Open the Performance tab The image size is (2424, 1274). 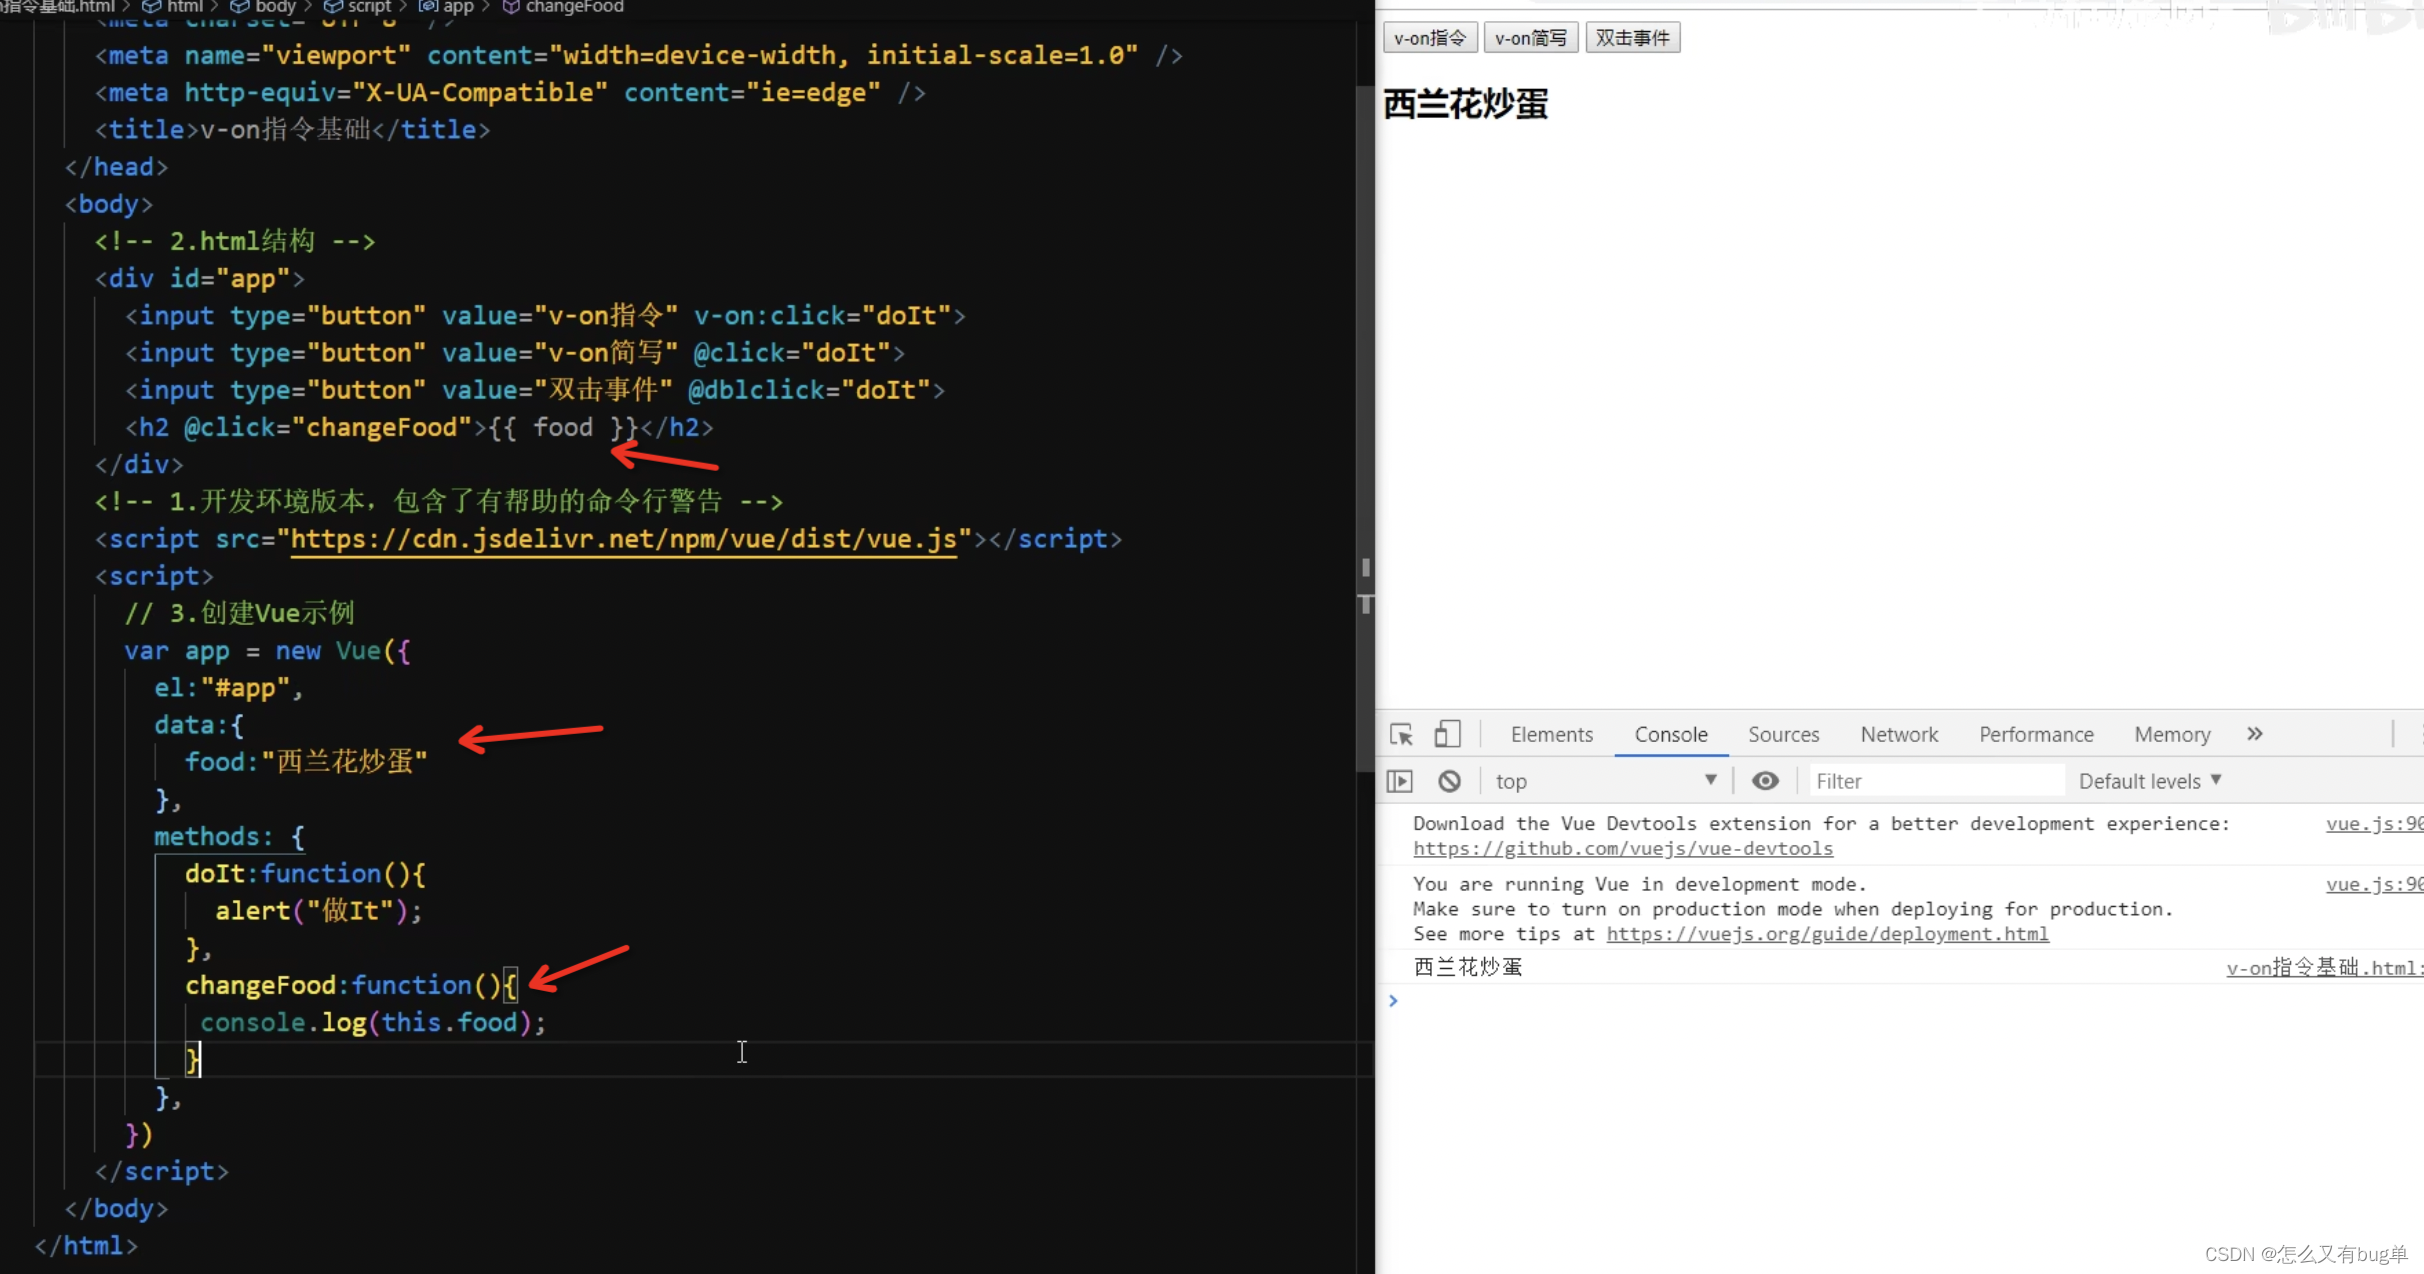(x=2036, y=735)
